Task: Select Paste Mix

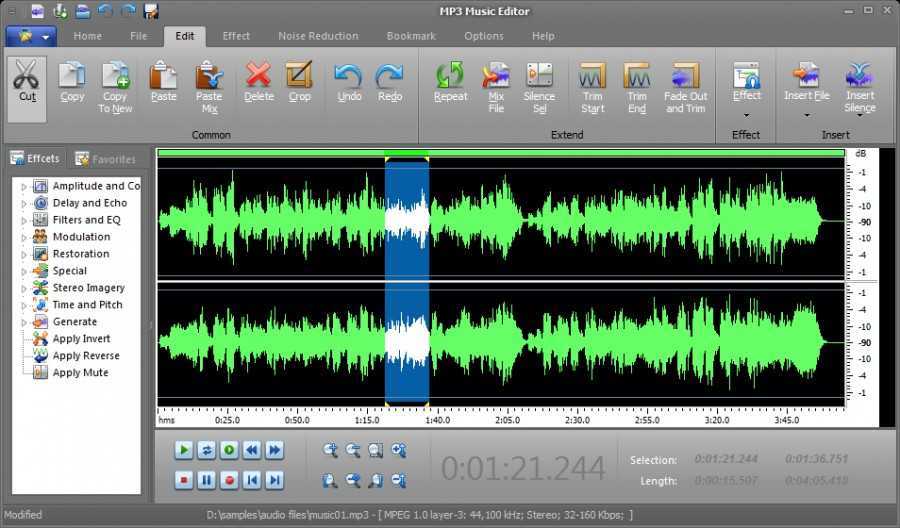Action: pos(209,87)
